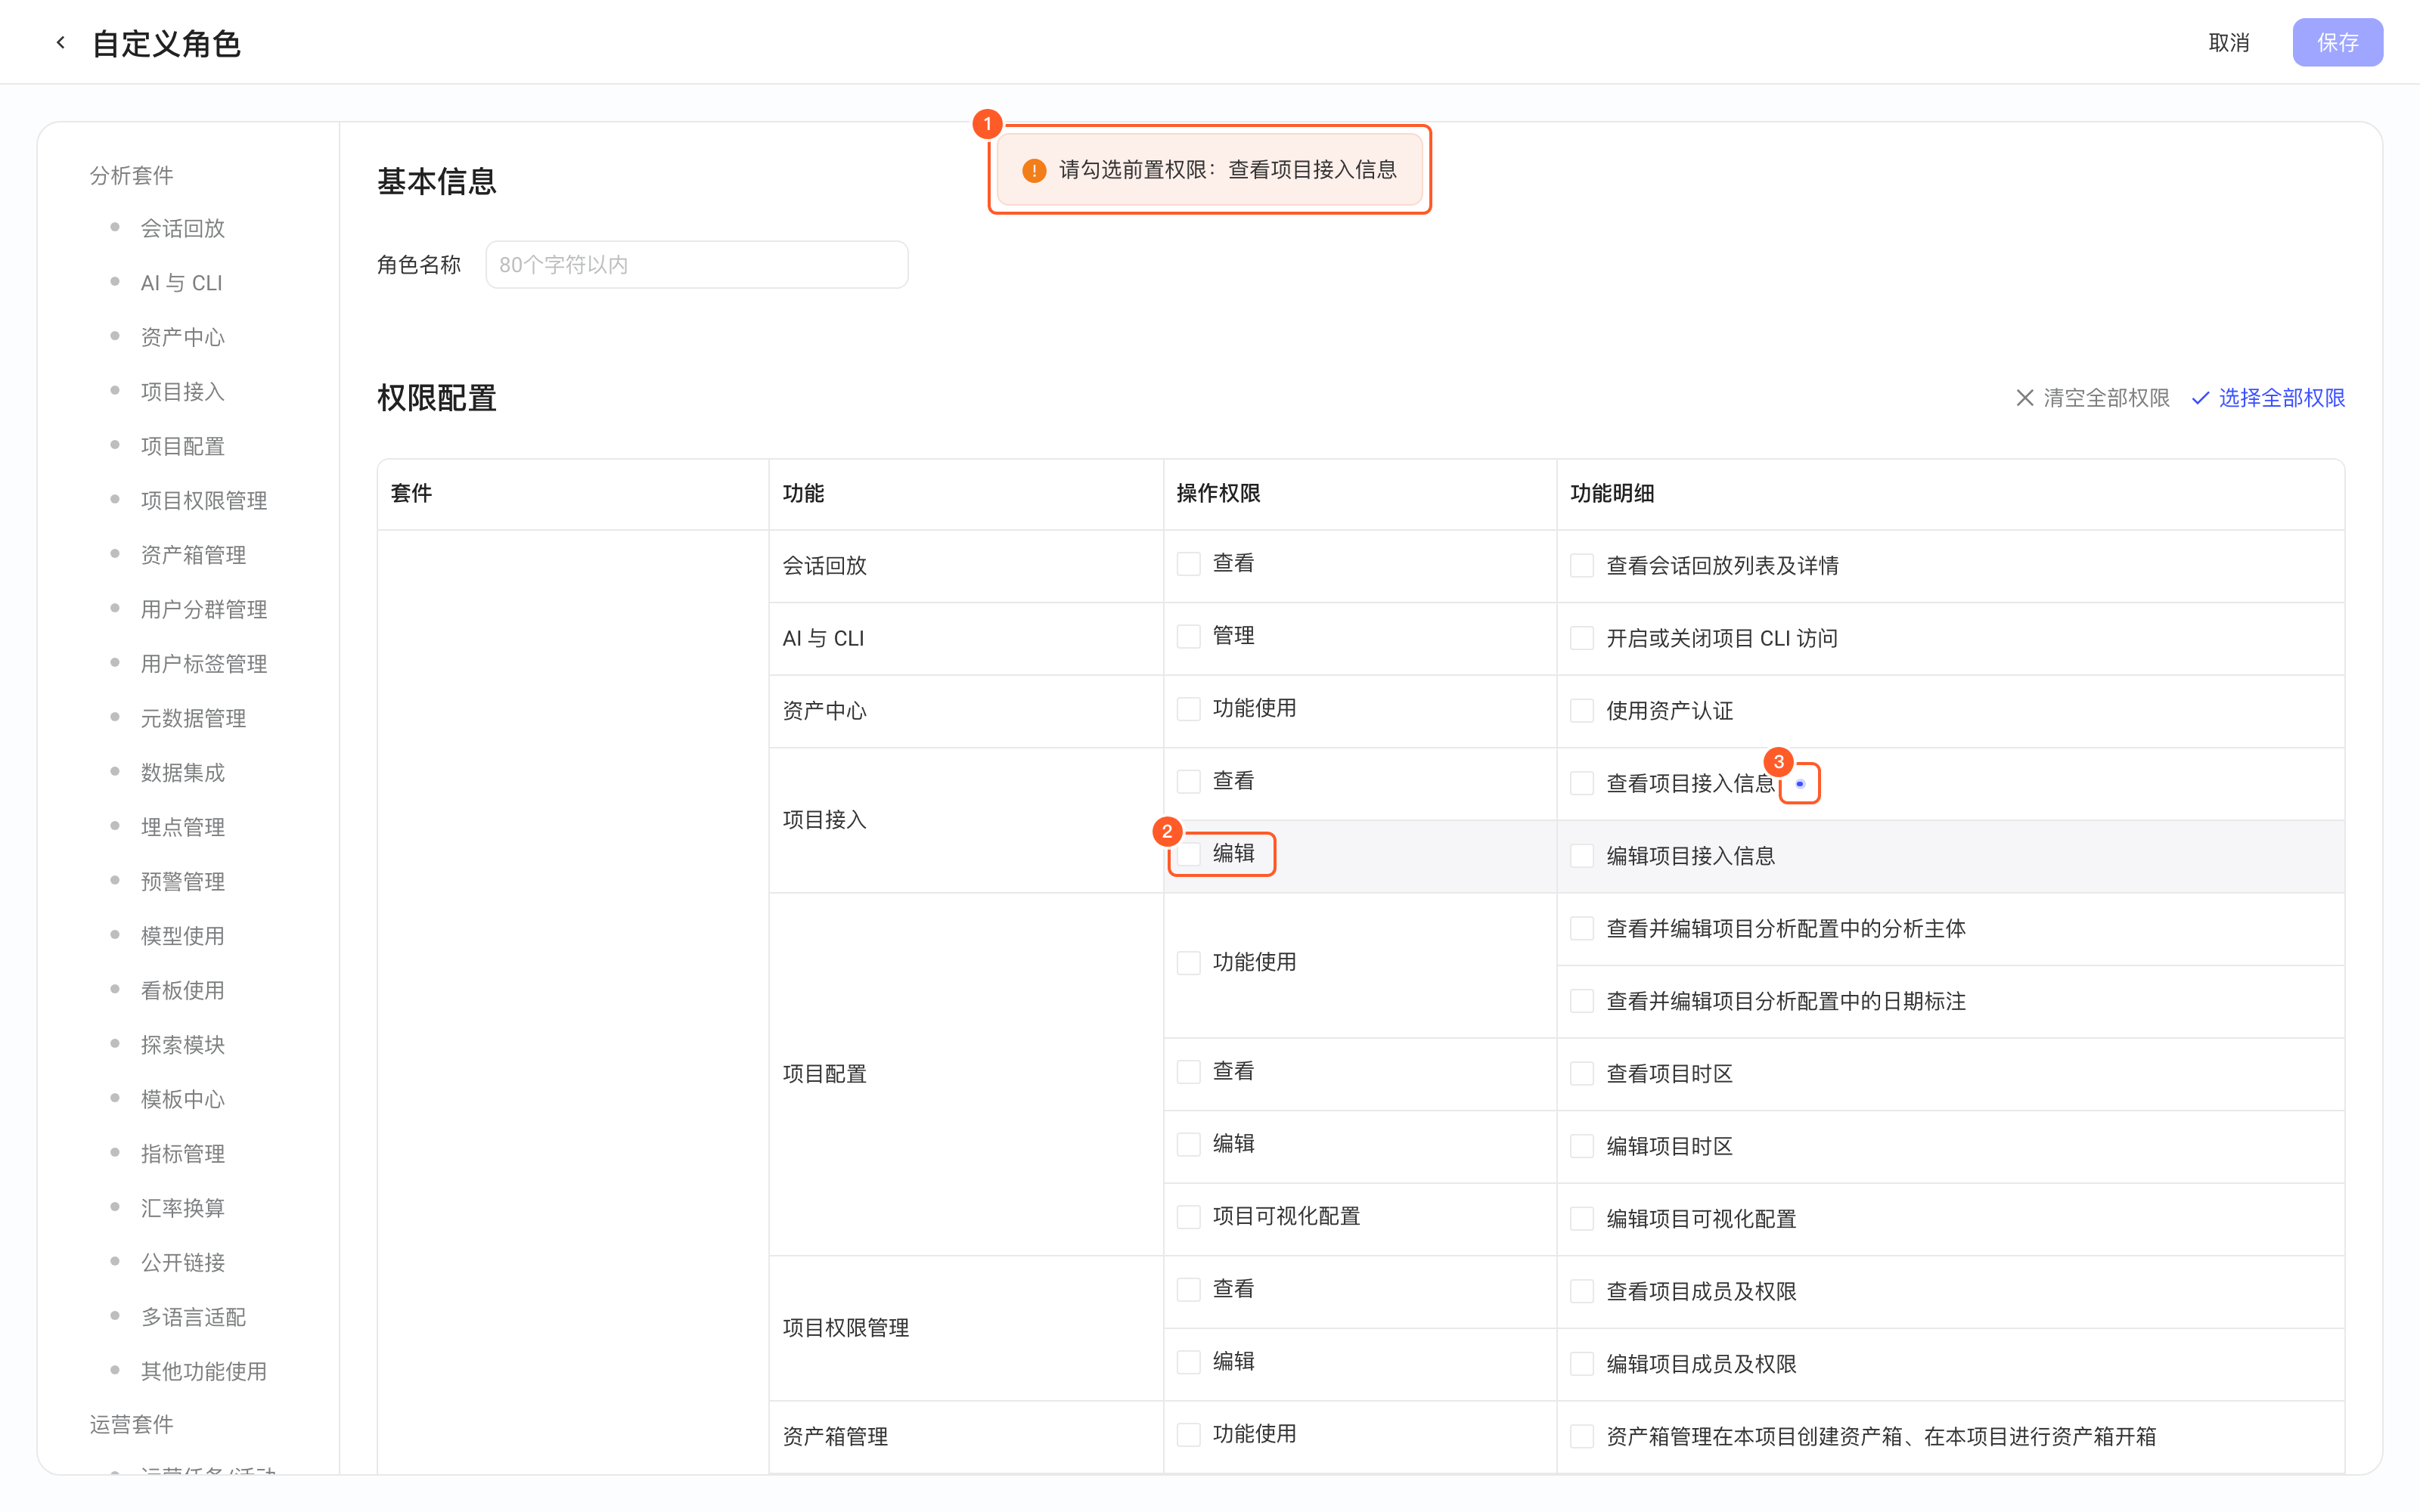Click the X icon for 清空全部权限
The height and width of the screenshot is (1512, 2420).
[2025, 398]
